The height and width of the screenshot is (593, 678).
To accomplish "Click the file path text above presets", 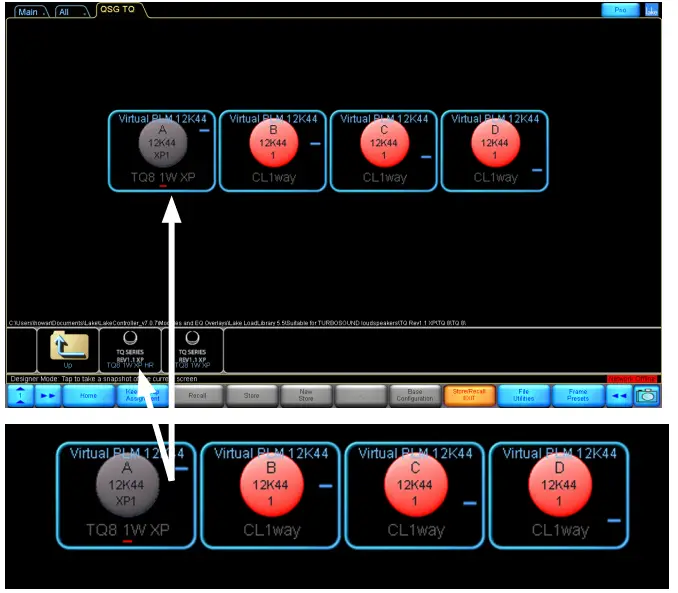I will click(239, 324).
